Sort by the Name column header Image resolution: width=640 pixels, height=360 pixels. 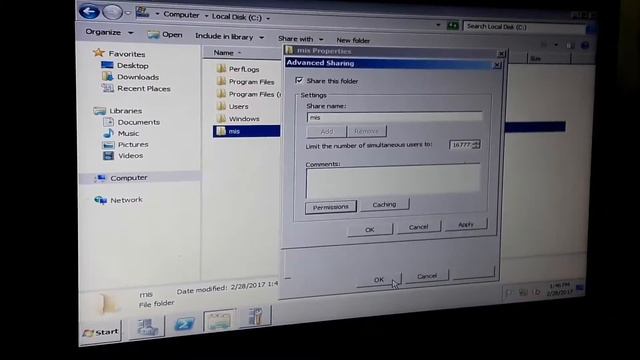coord(224,53)
